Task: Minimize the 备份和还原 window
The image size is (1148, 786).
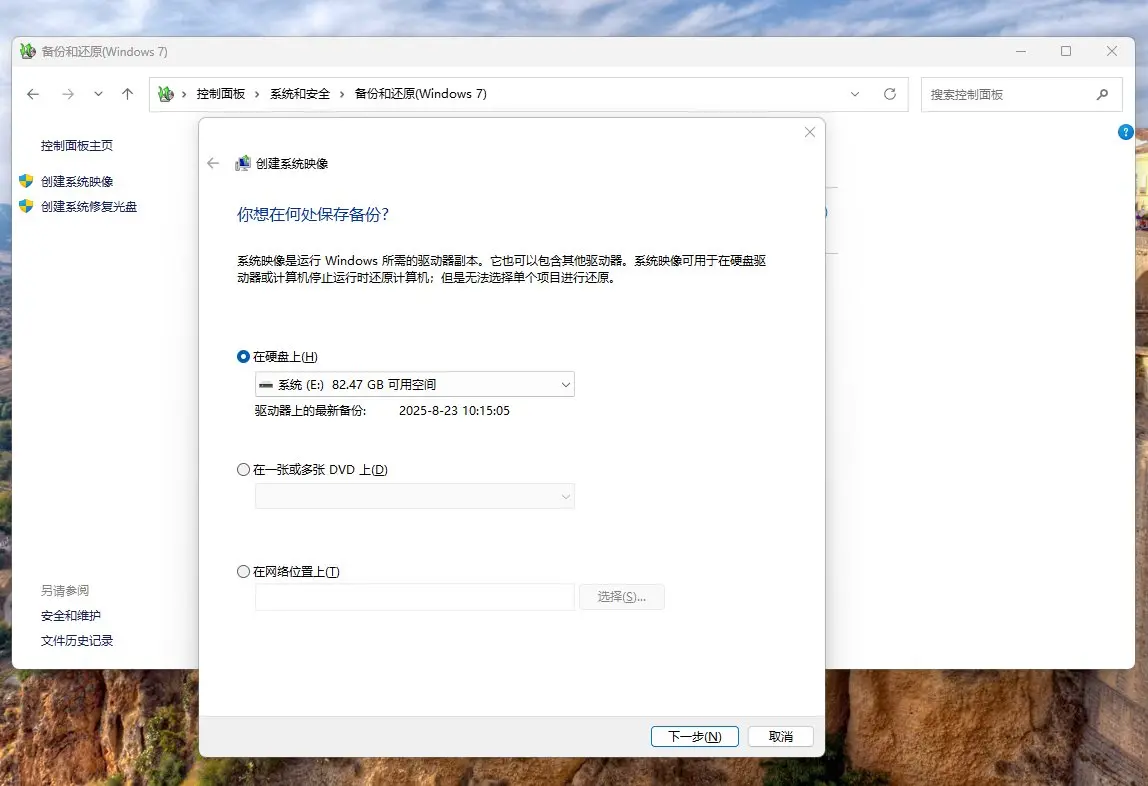Action: [1021, 51]
